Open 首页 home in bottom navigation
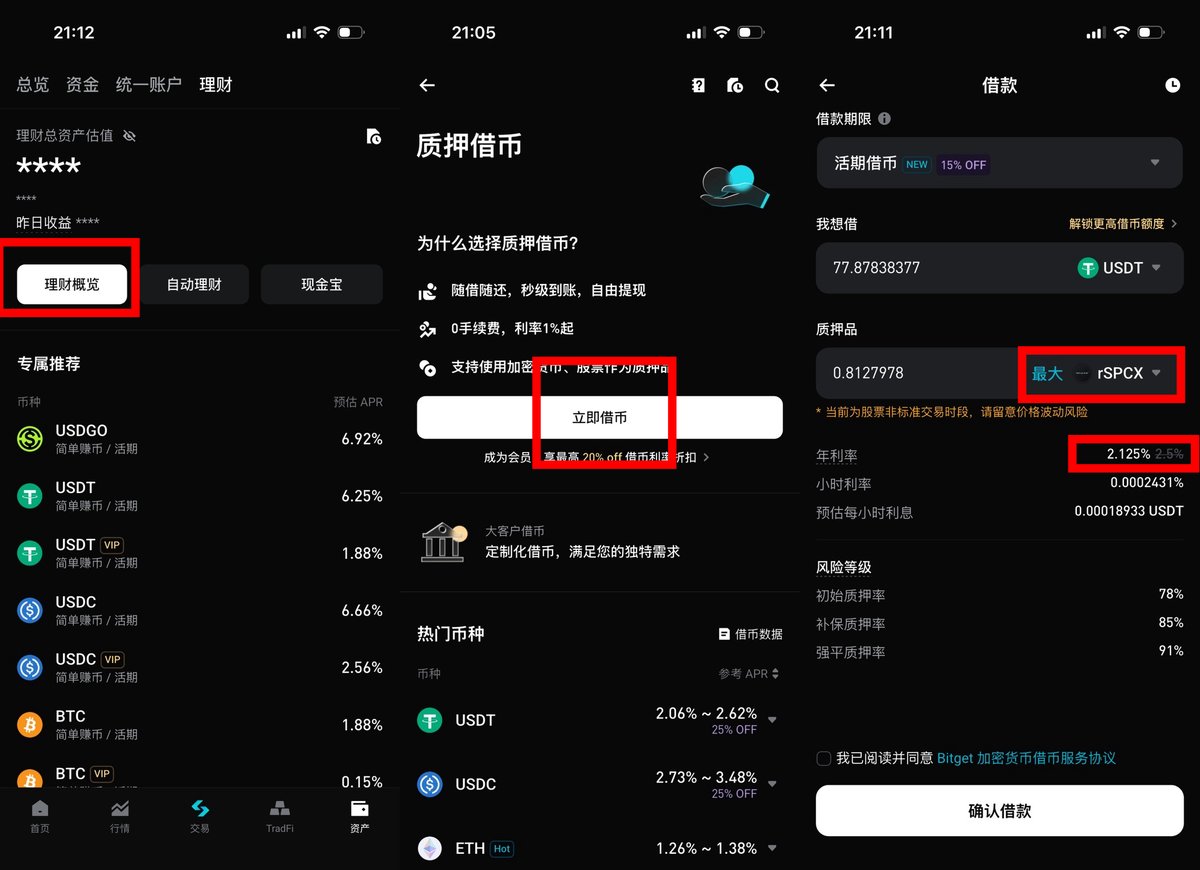The height and width of the screenshot is (870, 1200). [40, 816]
